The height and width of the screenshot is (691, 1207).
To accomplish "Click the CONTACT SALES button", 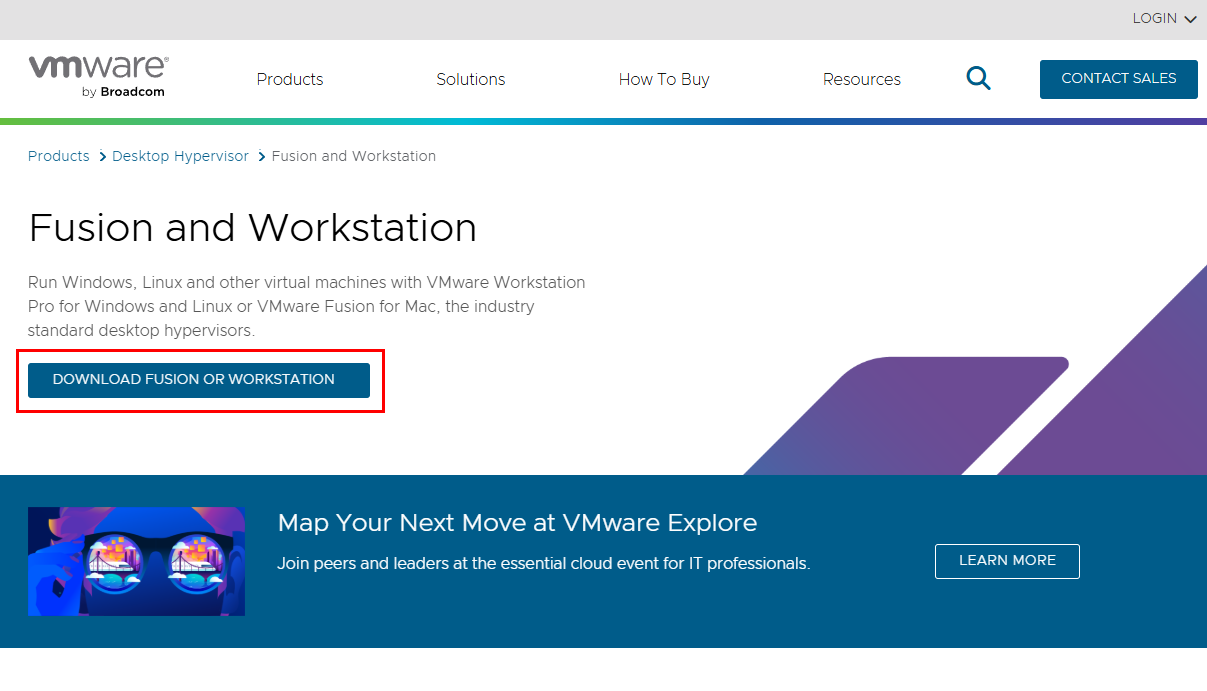I will pos(1119,79).
